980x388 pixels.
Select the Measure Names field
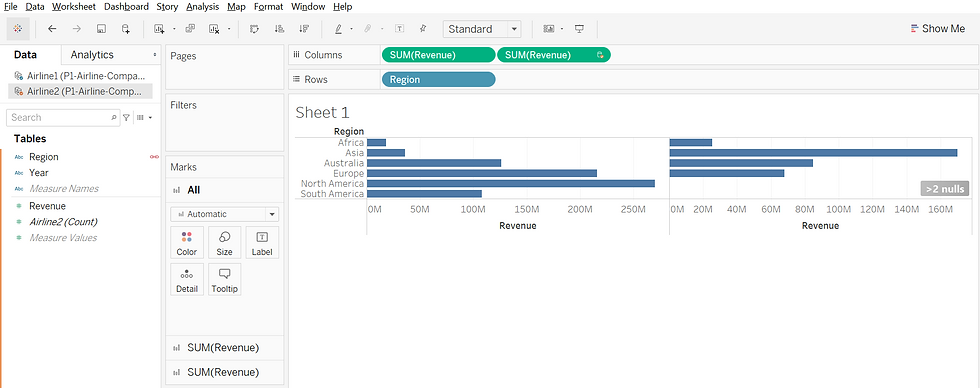point(64,188)
